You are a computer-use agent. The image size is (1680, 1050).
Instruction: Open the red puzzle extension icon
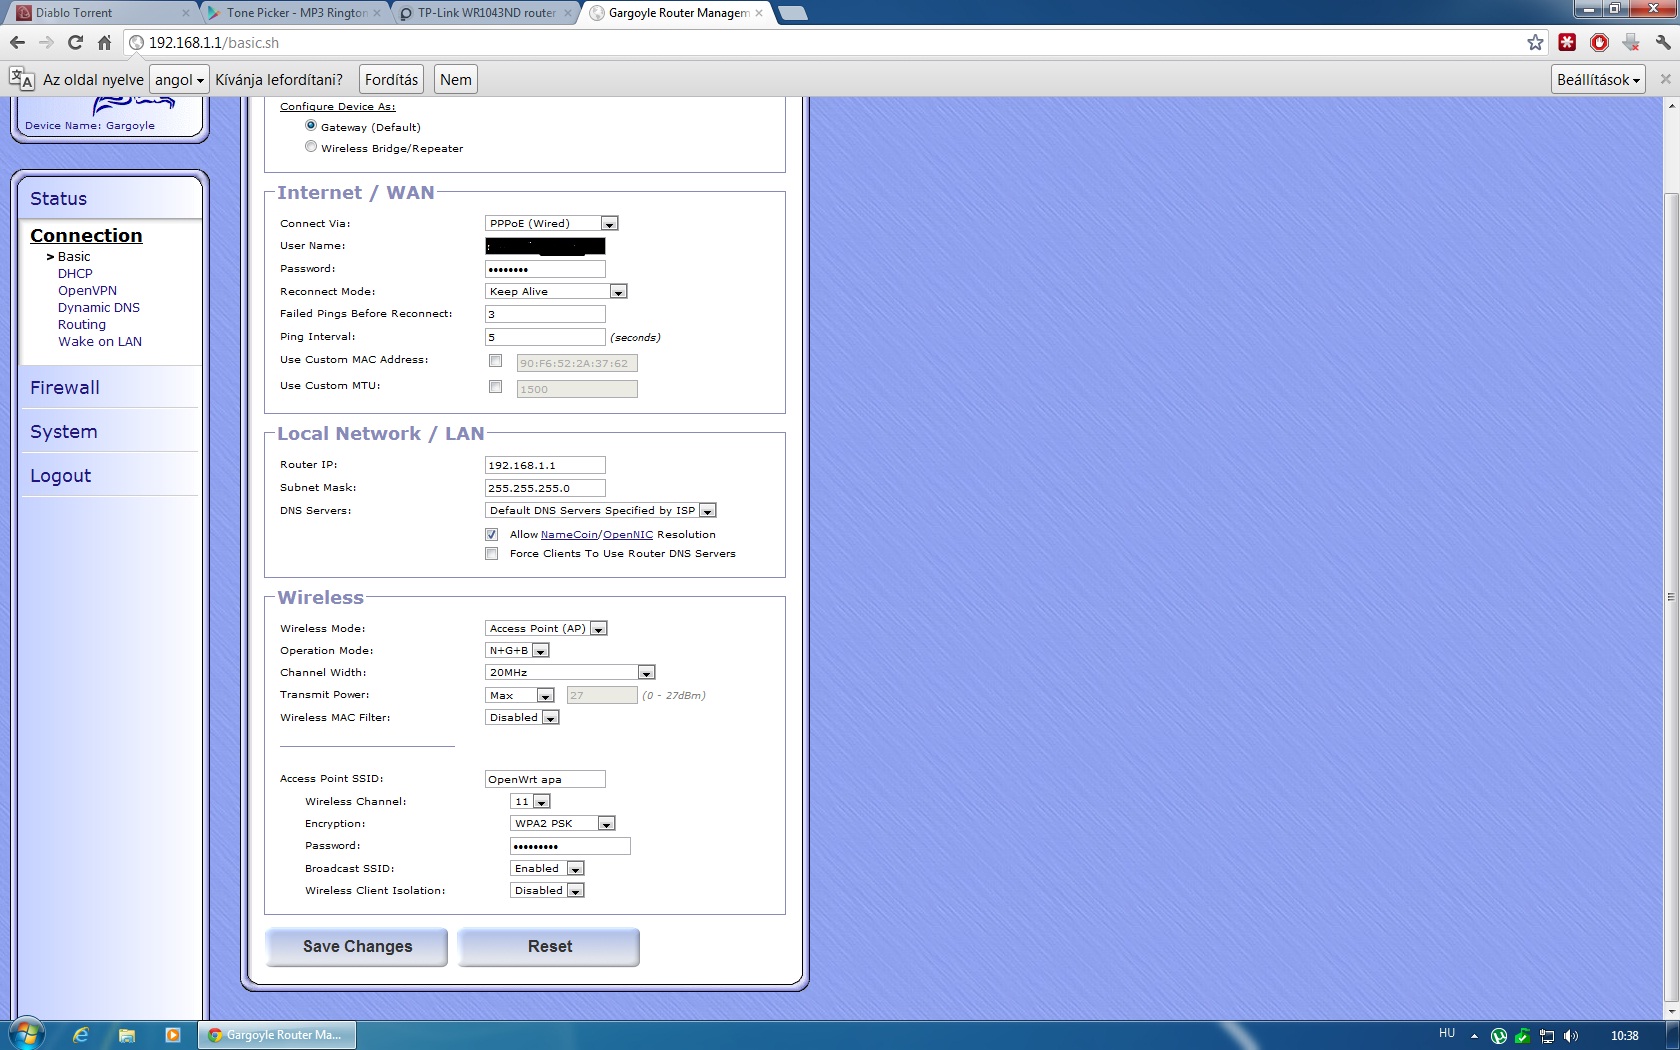[x=1567, y=42]
